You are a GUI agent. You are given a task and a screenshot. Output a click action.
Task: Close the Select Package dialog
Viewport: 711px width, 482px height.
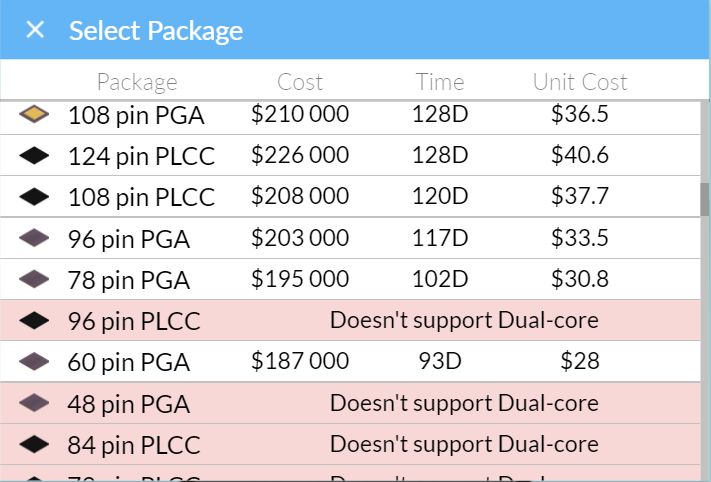pos(35,30)
